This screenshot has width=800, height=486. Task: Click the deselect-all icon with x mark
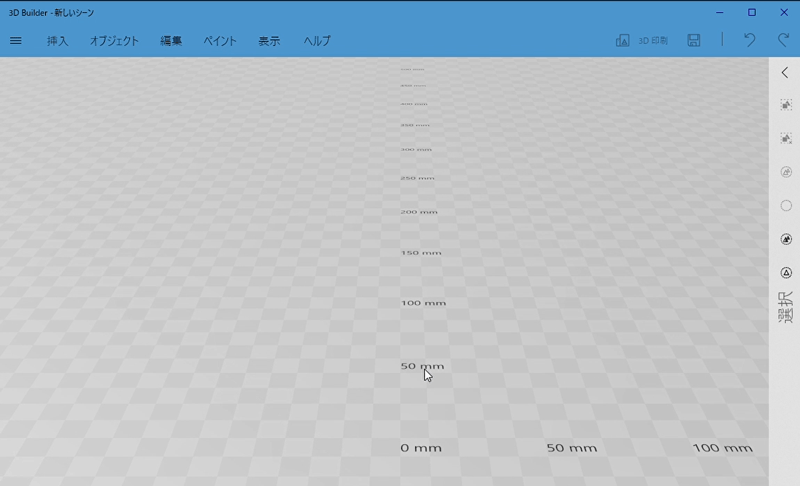pos(786,138)
